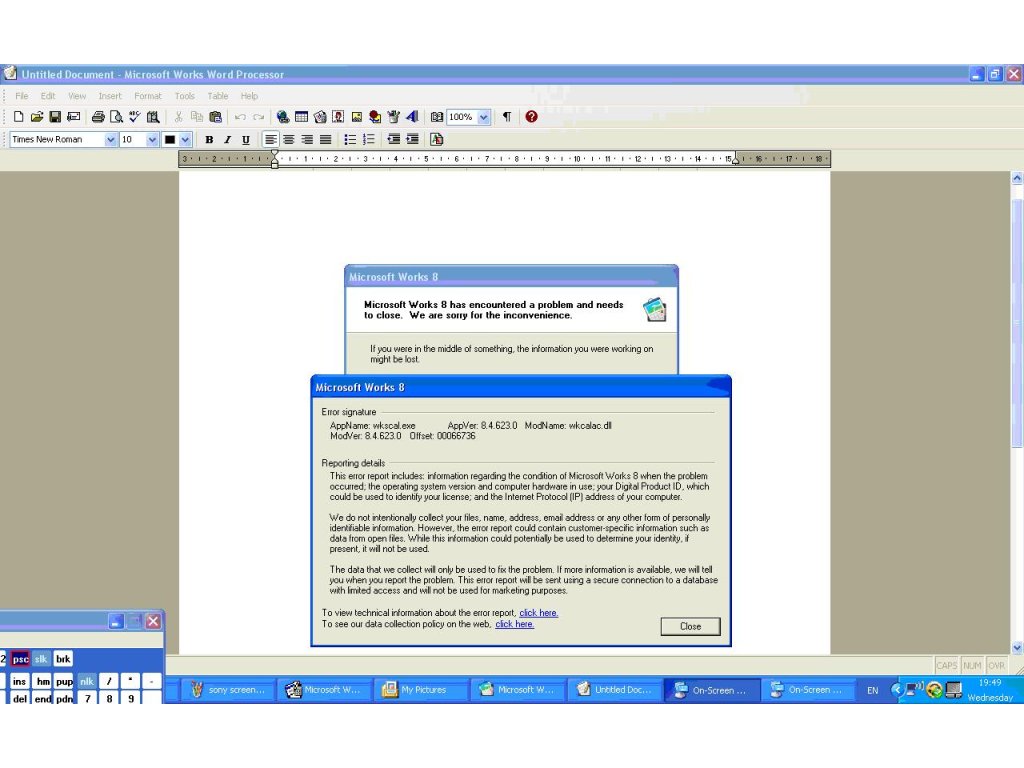Open the File menu

tap(22, 95)
